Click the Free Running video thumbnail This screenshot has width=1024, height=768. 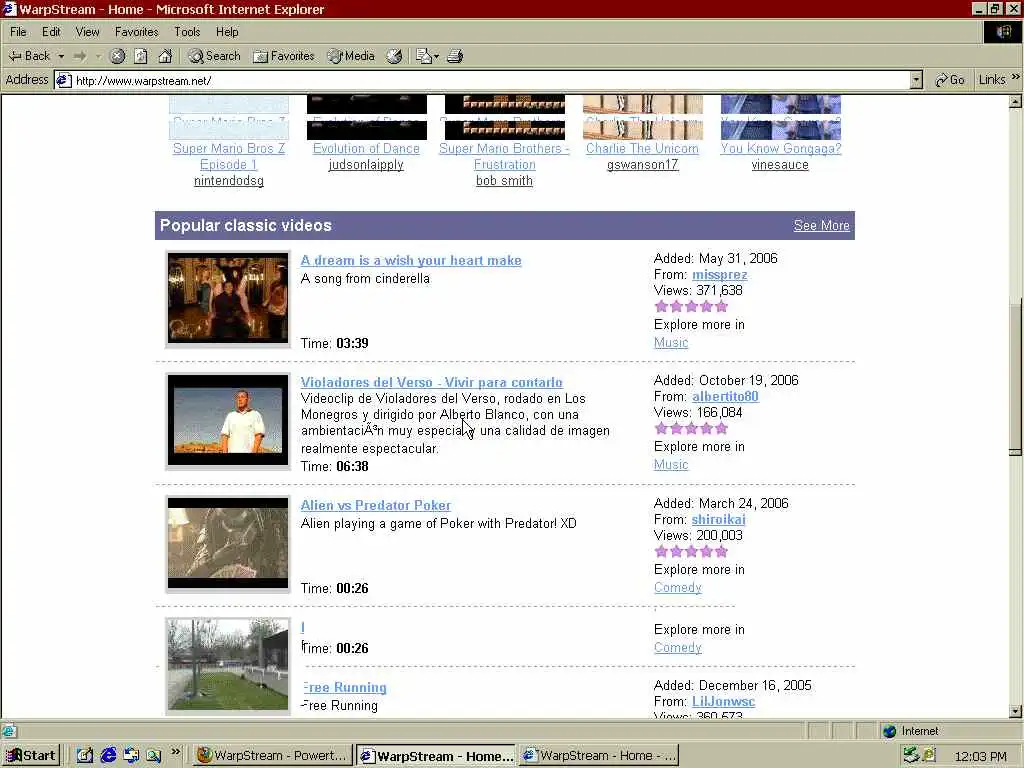click(228, 665)
